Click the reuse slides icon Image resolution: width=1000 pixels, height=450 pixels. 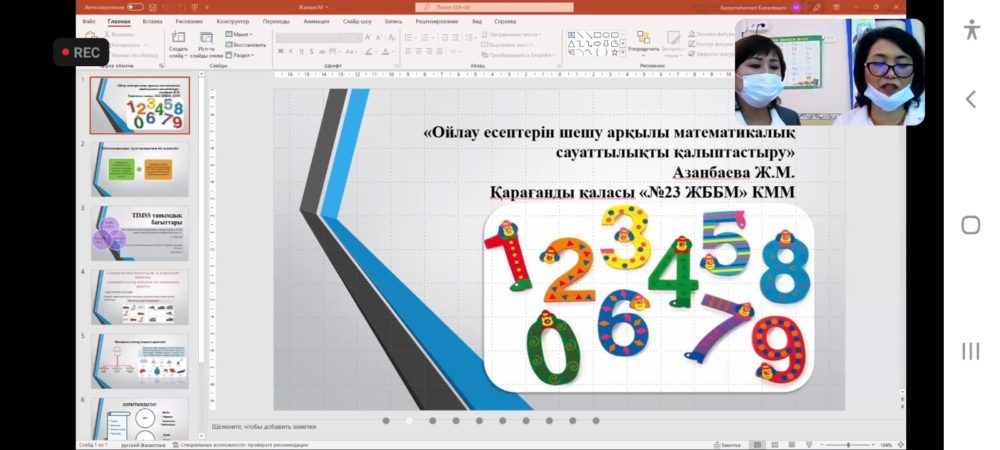[206, 38]
